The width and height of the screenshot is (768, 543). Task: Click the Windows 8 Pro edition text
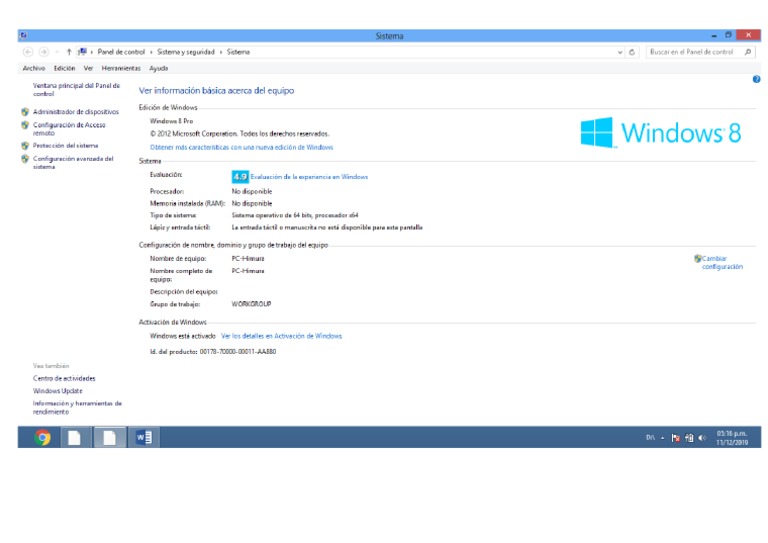tap(171, 121)
